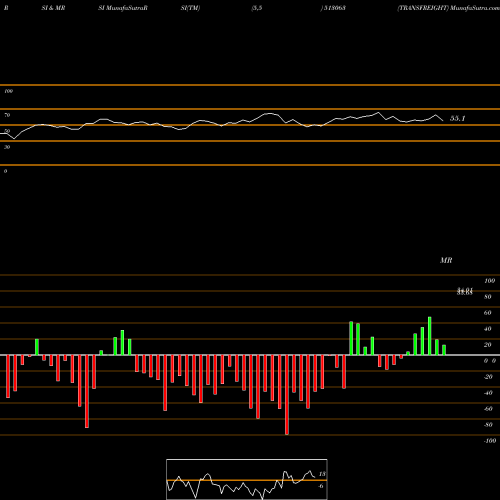Viewport: 500px width, 500px height.
Task: Select the (TRANSFREIGHT) MunafaSutra.com title text
Action: tap(448, 8)
